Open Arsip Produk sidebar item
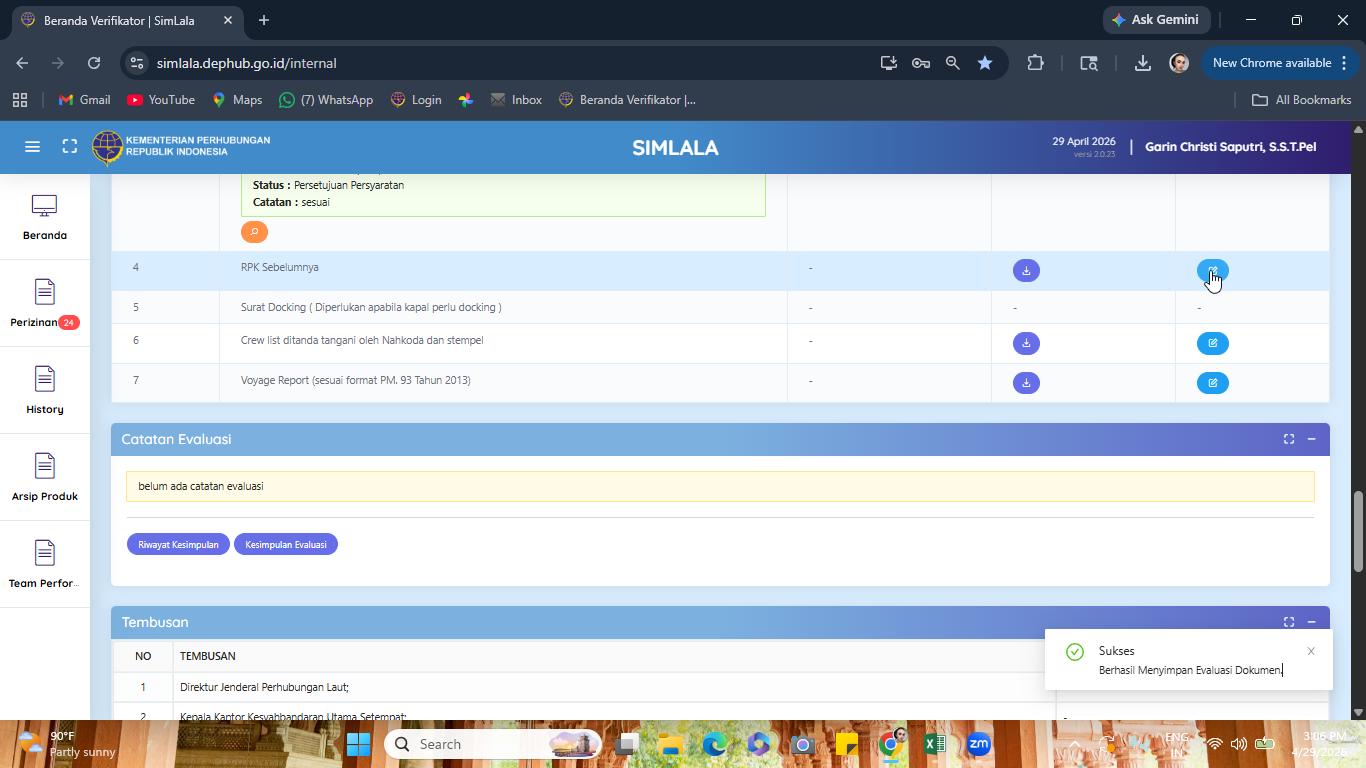This screenshot has height=768, width=1366. point(44,477)
